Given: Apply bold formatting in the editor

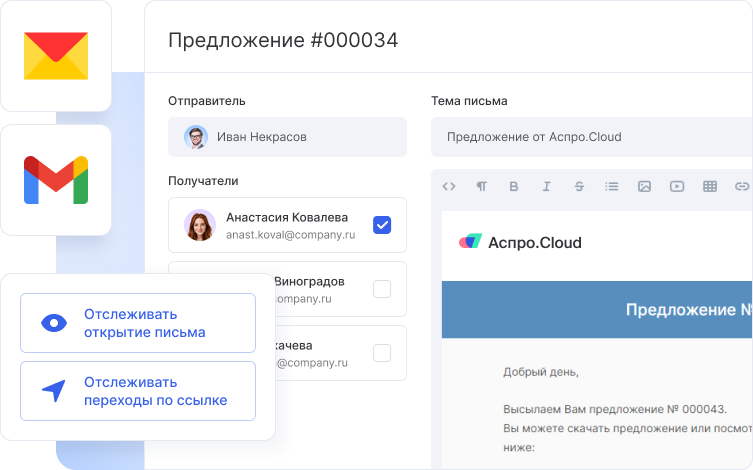Looking at the screenshot, I should pyautogui.click(x=514, y=186).
